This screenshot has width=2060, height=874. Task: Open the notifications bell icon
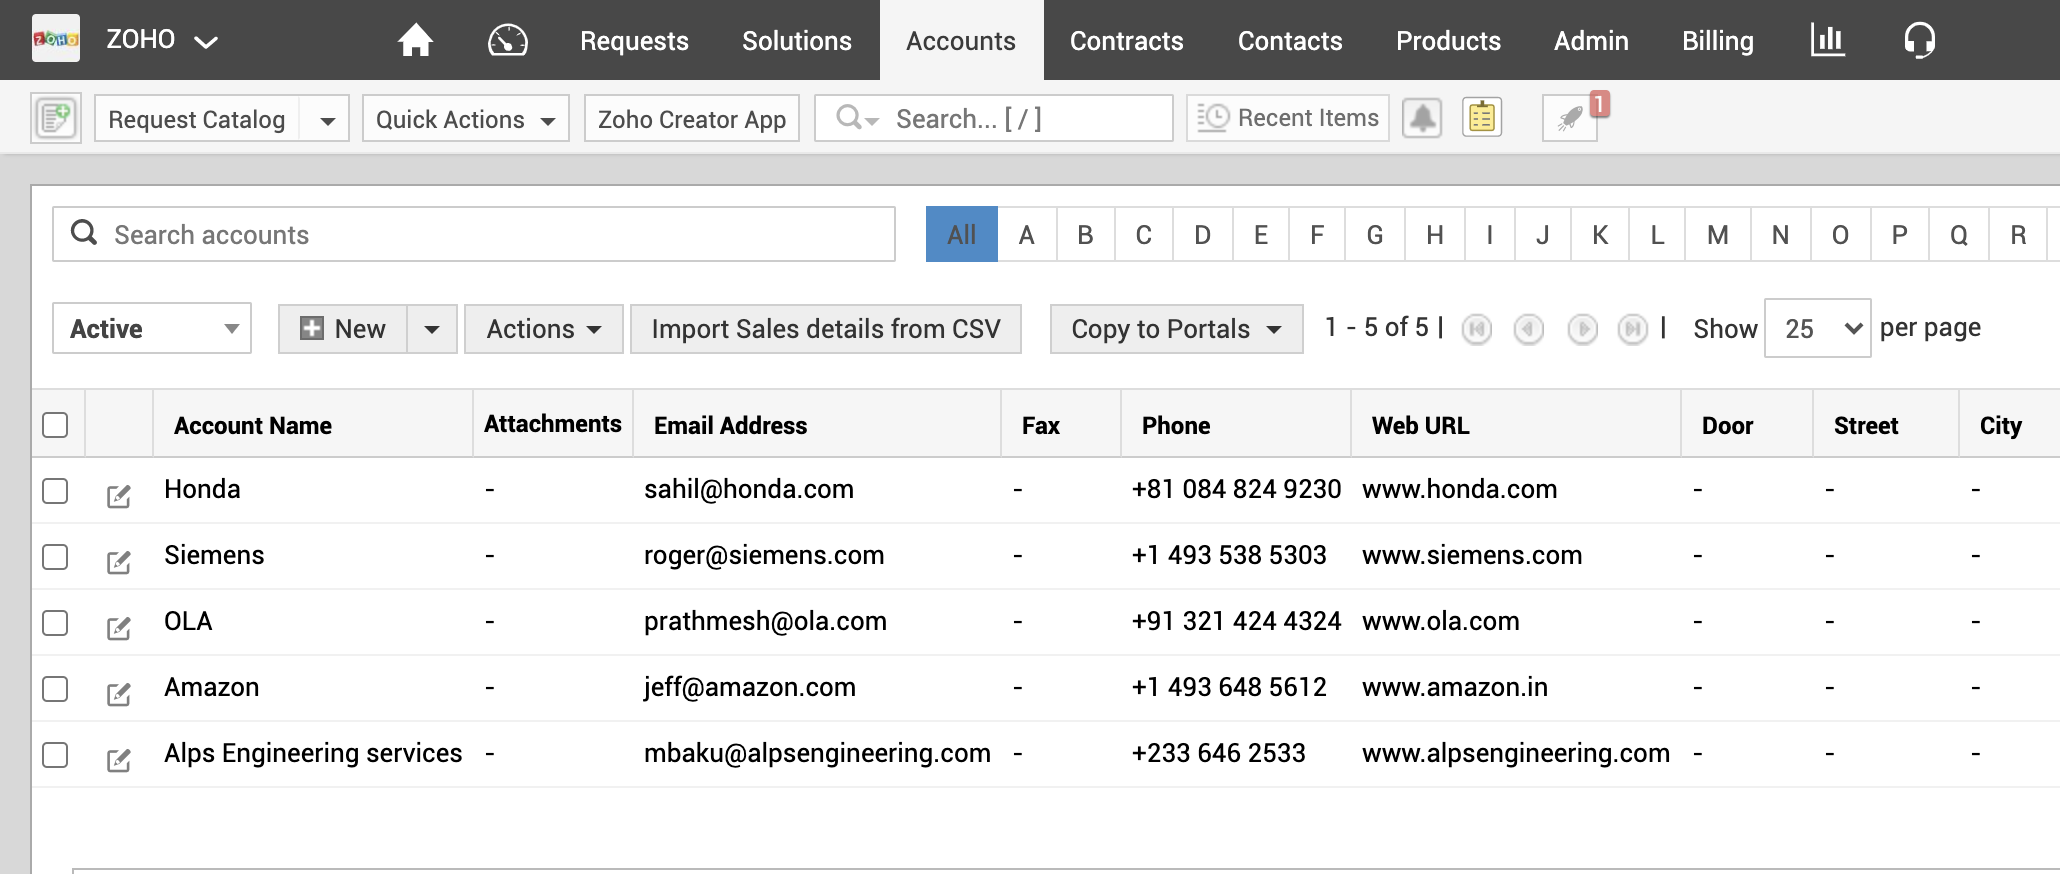point(1422,118)
